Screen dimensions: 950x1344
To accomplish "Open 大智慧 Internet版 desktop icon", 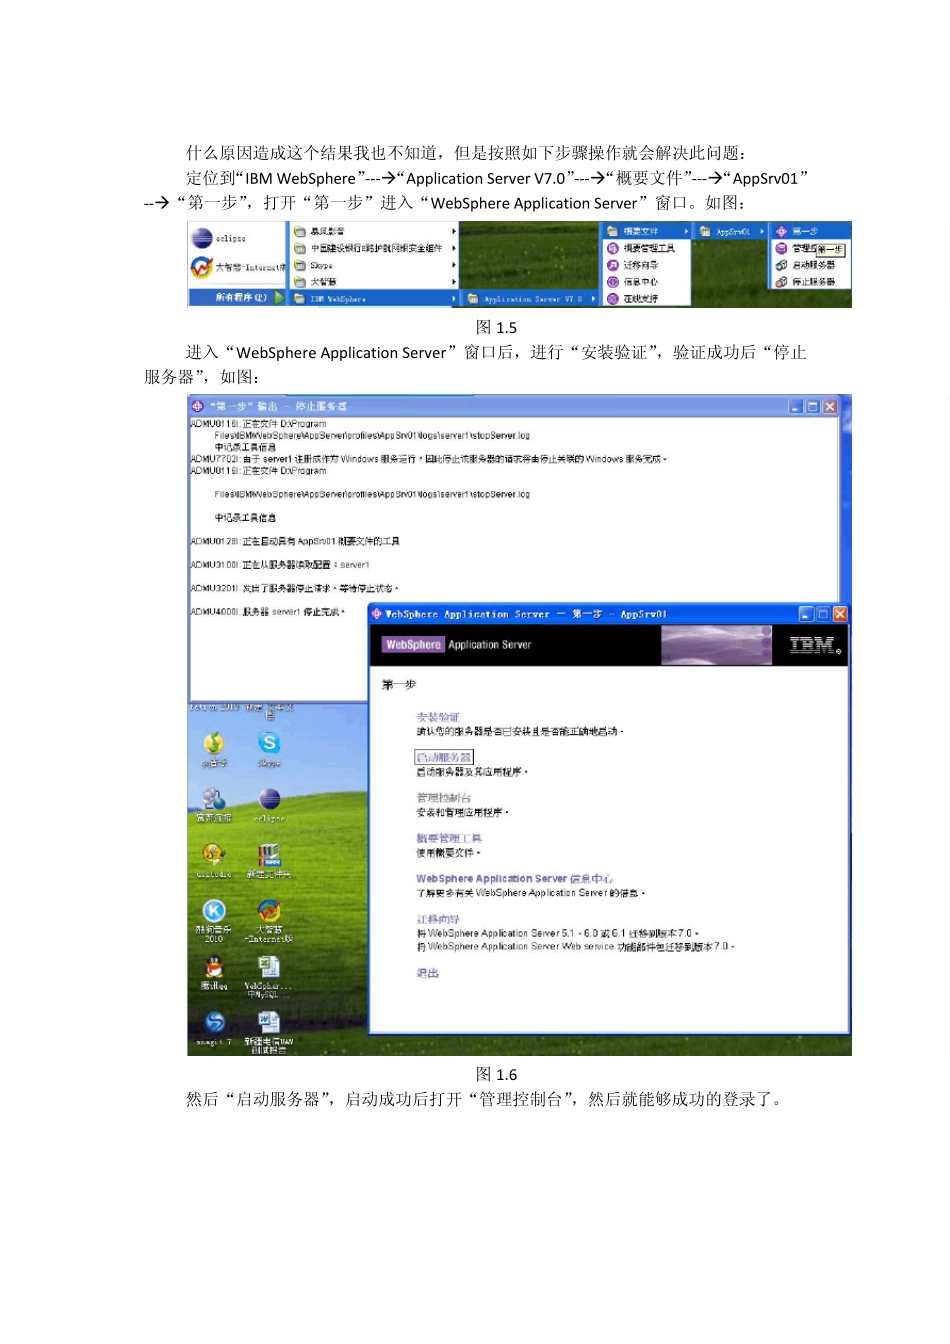I will coord(269,920).
